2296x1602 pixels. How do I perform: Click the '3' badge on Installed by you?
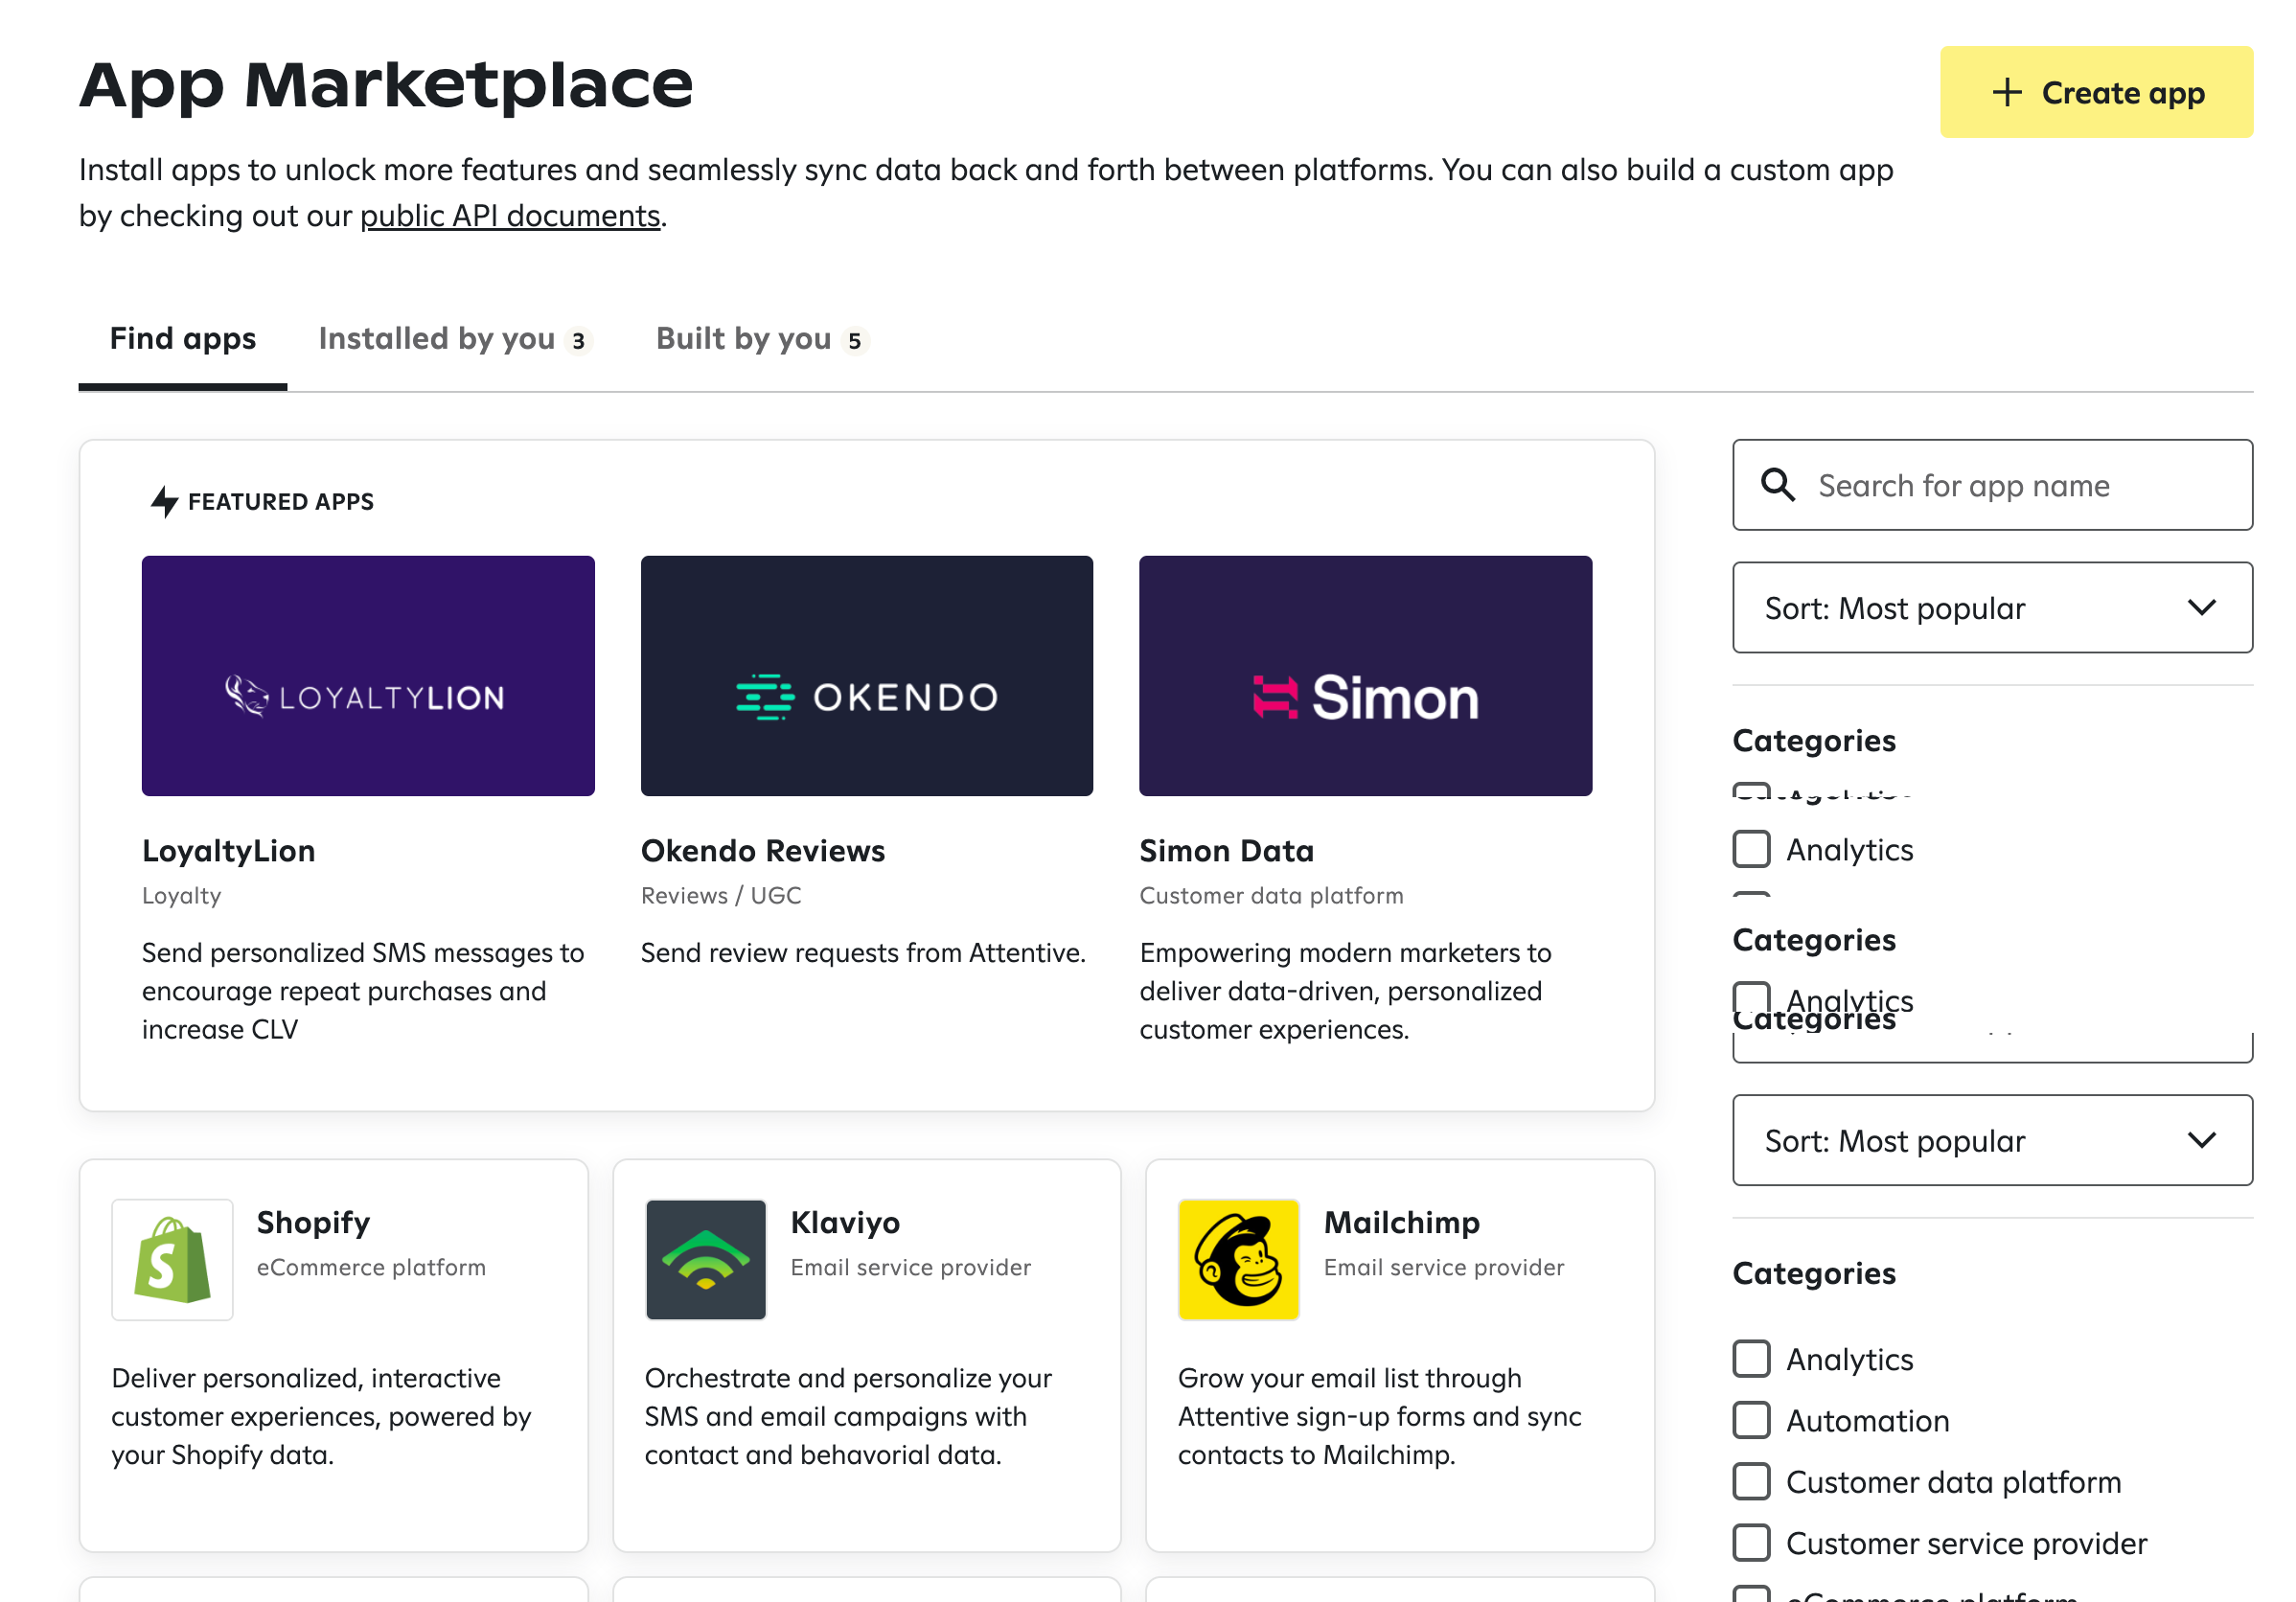click(578, 342)
